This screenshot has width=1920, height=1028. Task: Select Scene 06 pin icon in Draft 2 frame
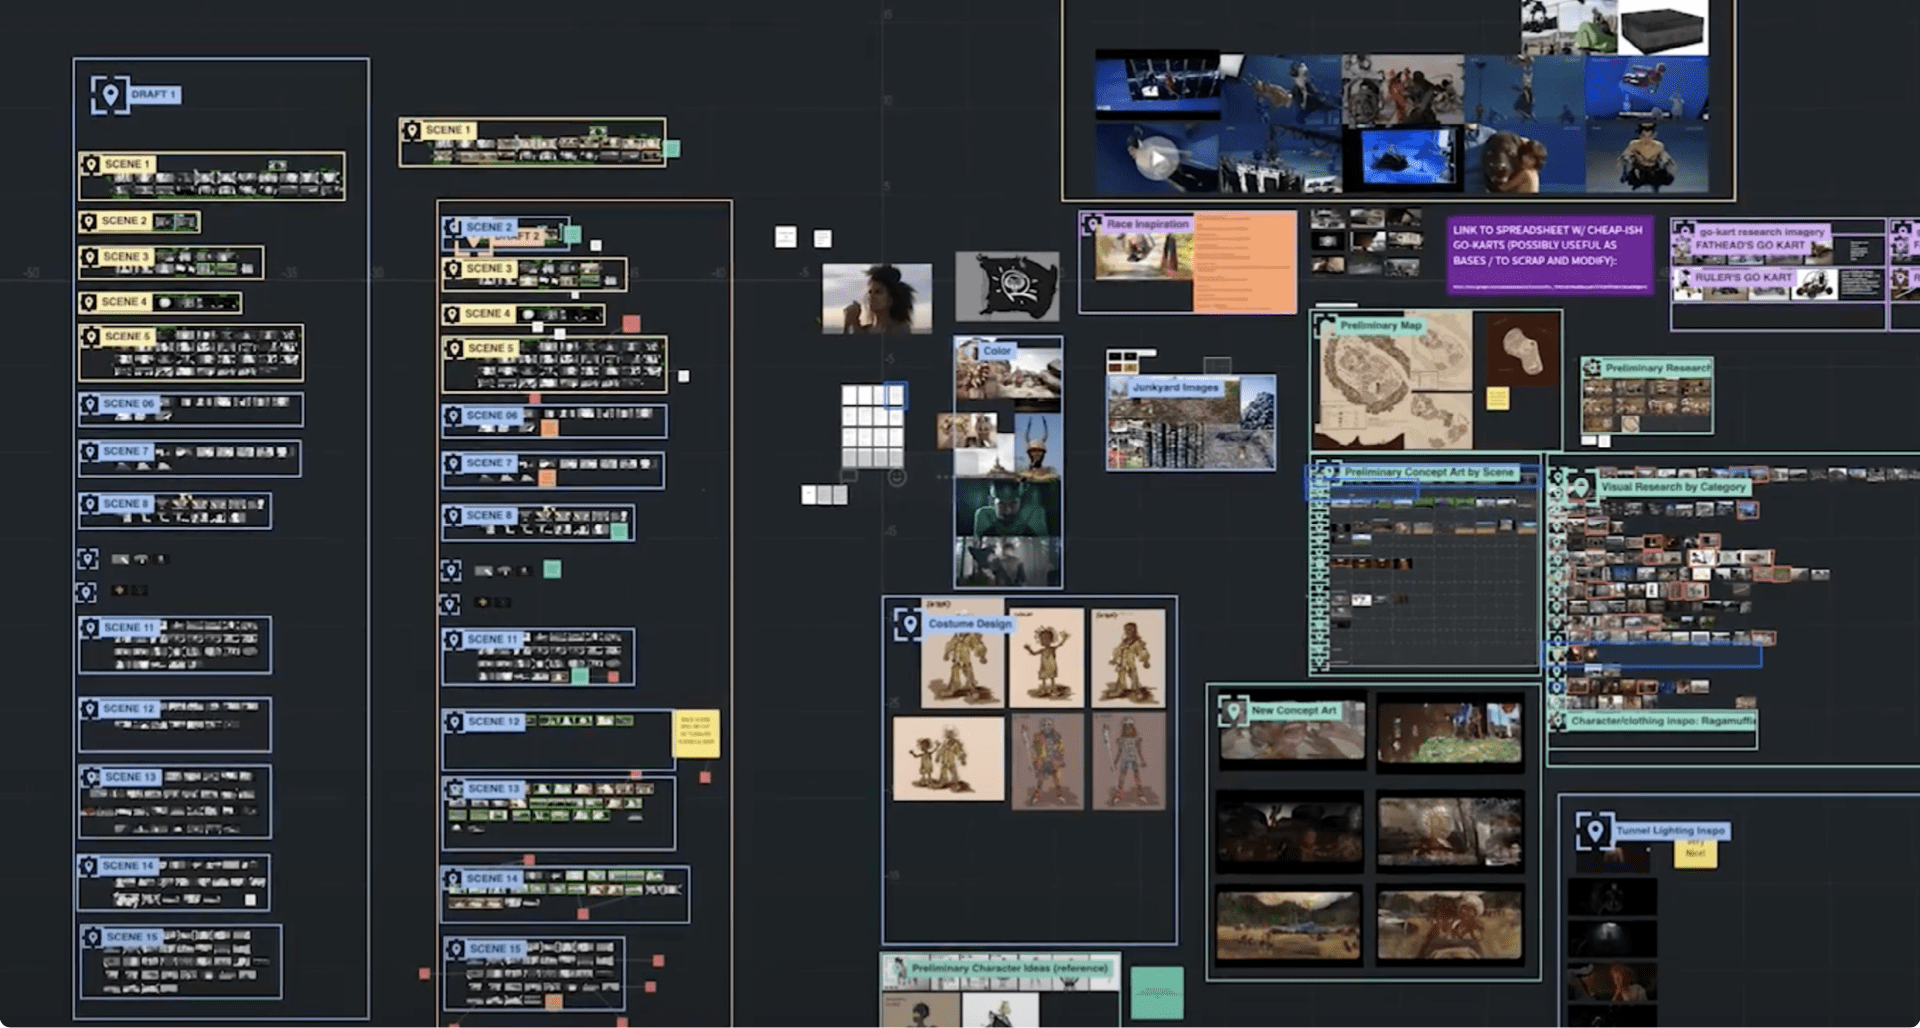click(454, 416)
